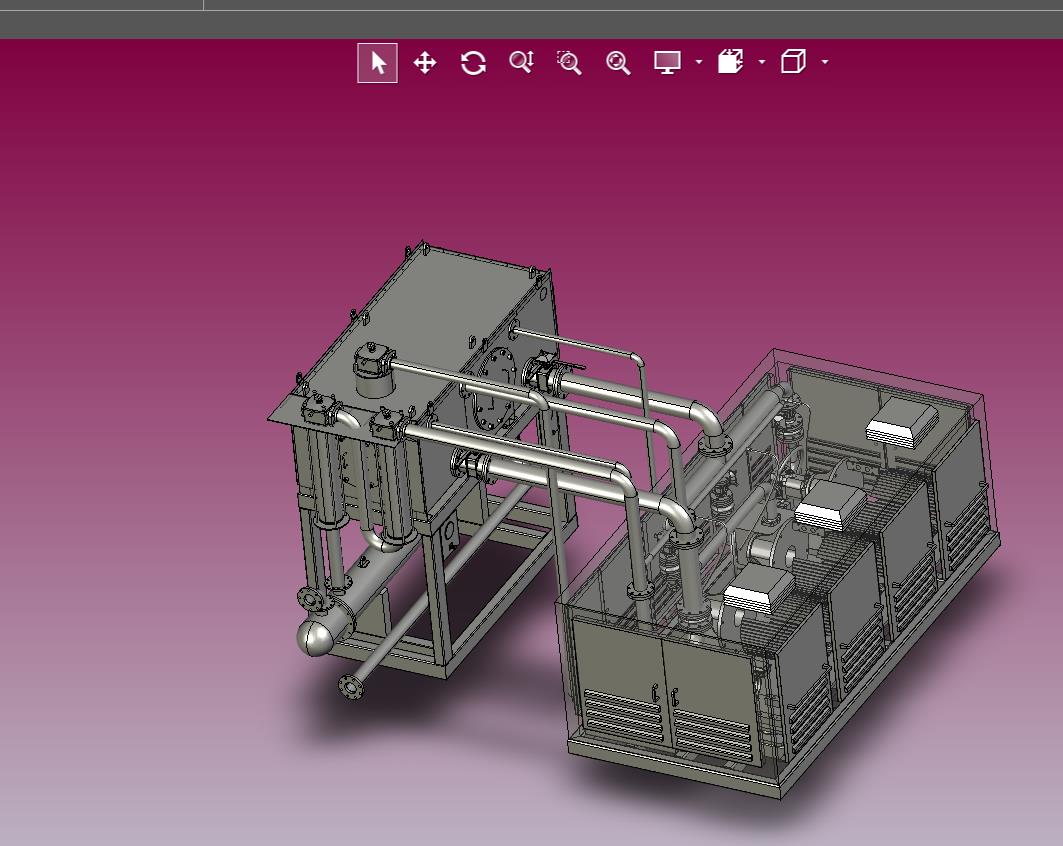
Task: Expand the section view dropdown arrow
Action: (x=762, y=62)
